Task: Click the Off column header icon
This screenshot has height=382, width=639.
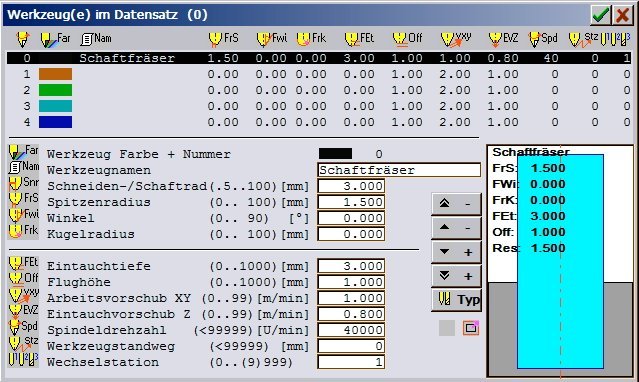Action: click(x=407, y=39)
